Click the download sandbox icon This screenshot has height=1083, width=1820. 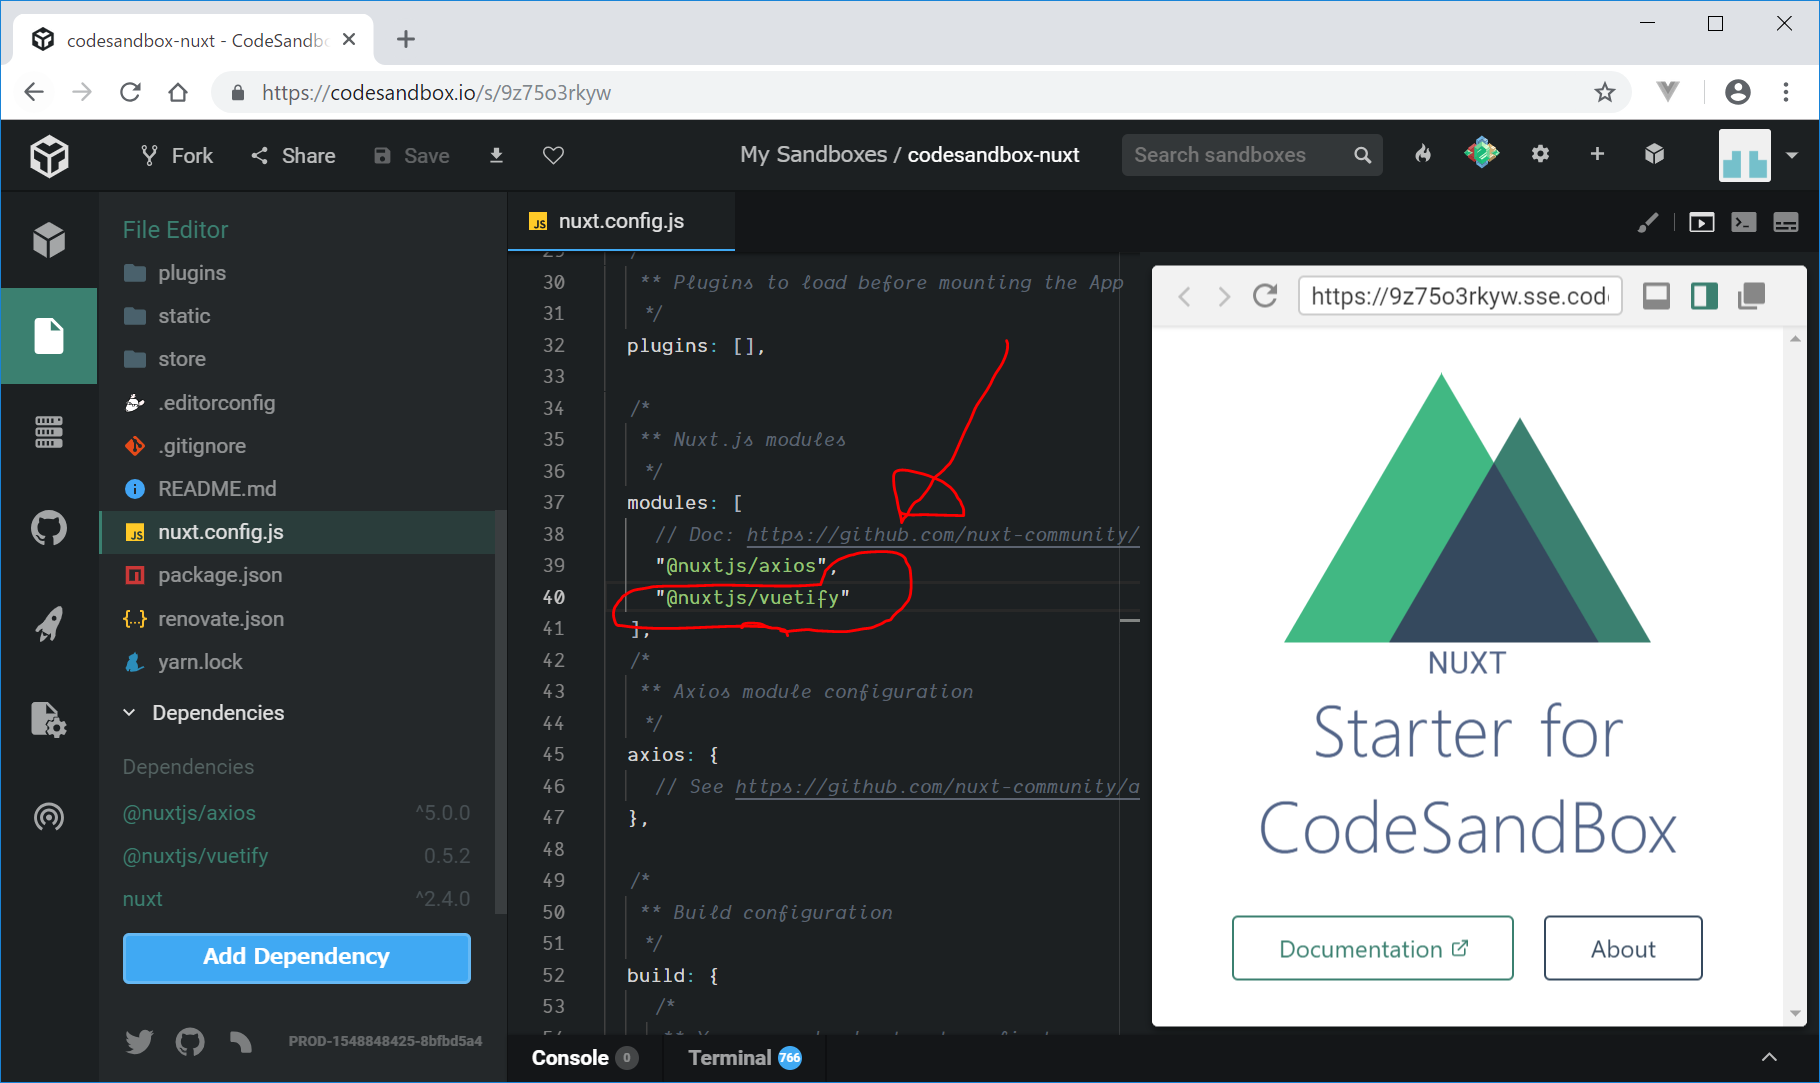point(496,155)
